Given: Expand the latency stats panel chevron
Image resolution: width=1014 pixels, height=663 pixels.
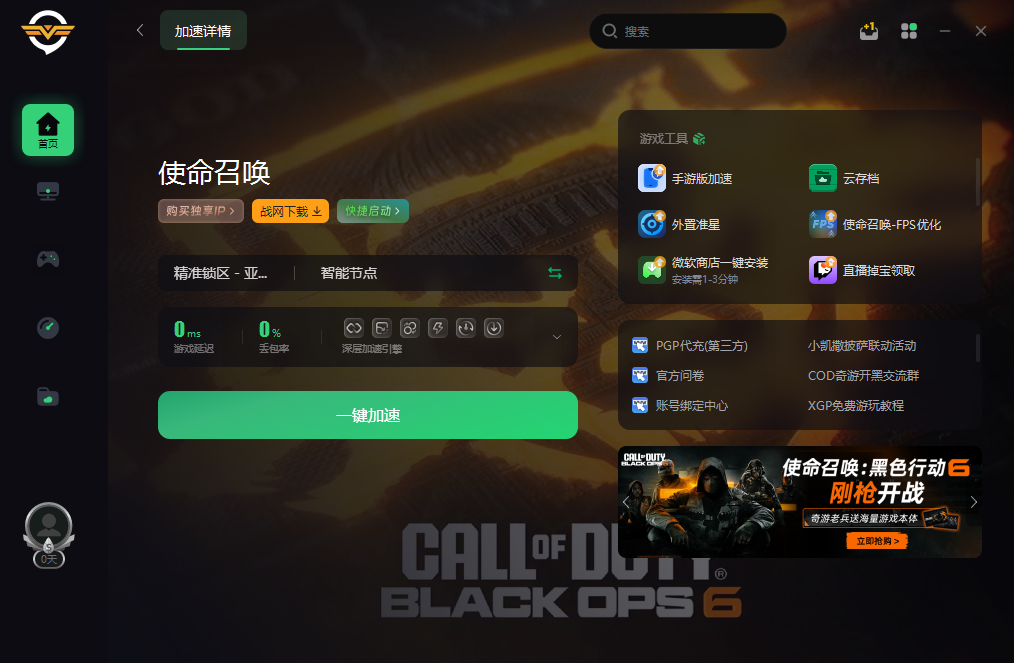Looking at the screenshot, I should point(556,337).
